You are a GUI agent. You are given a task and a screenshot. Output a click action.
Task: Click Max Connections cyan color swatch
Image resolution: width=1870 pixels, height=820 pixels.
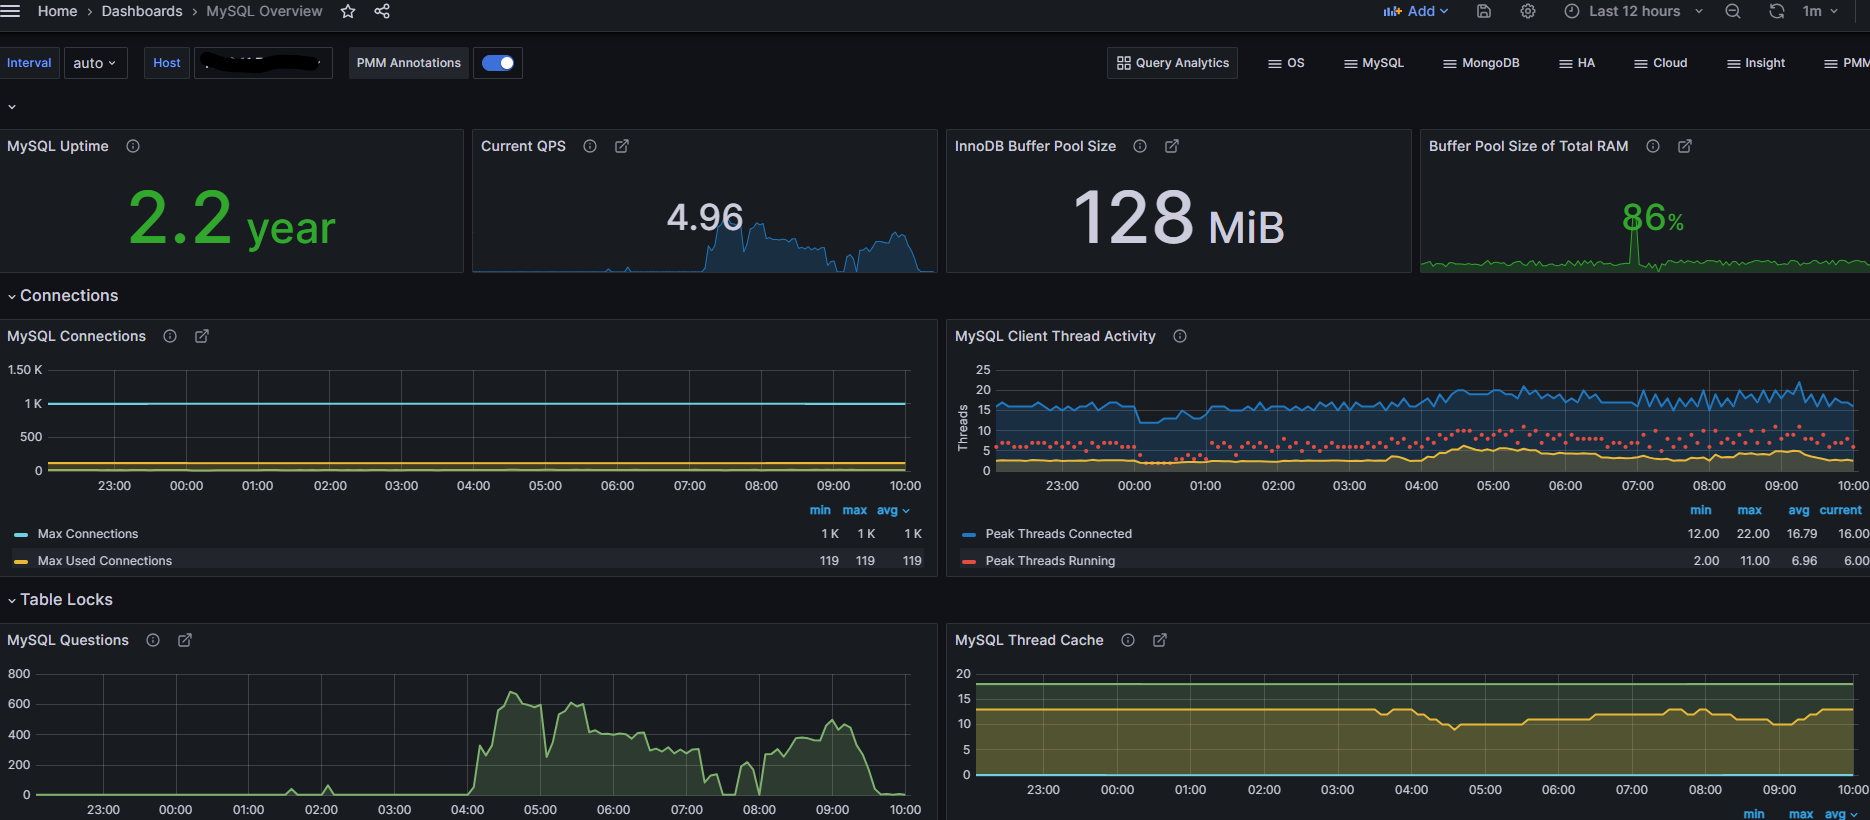coord(21,535)
